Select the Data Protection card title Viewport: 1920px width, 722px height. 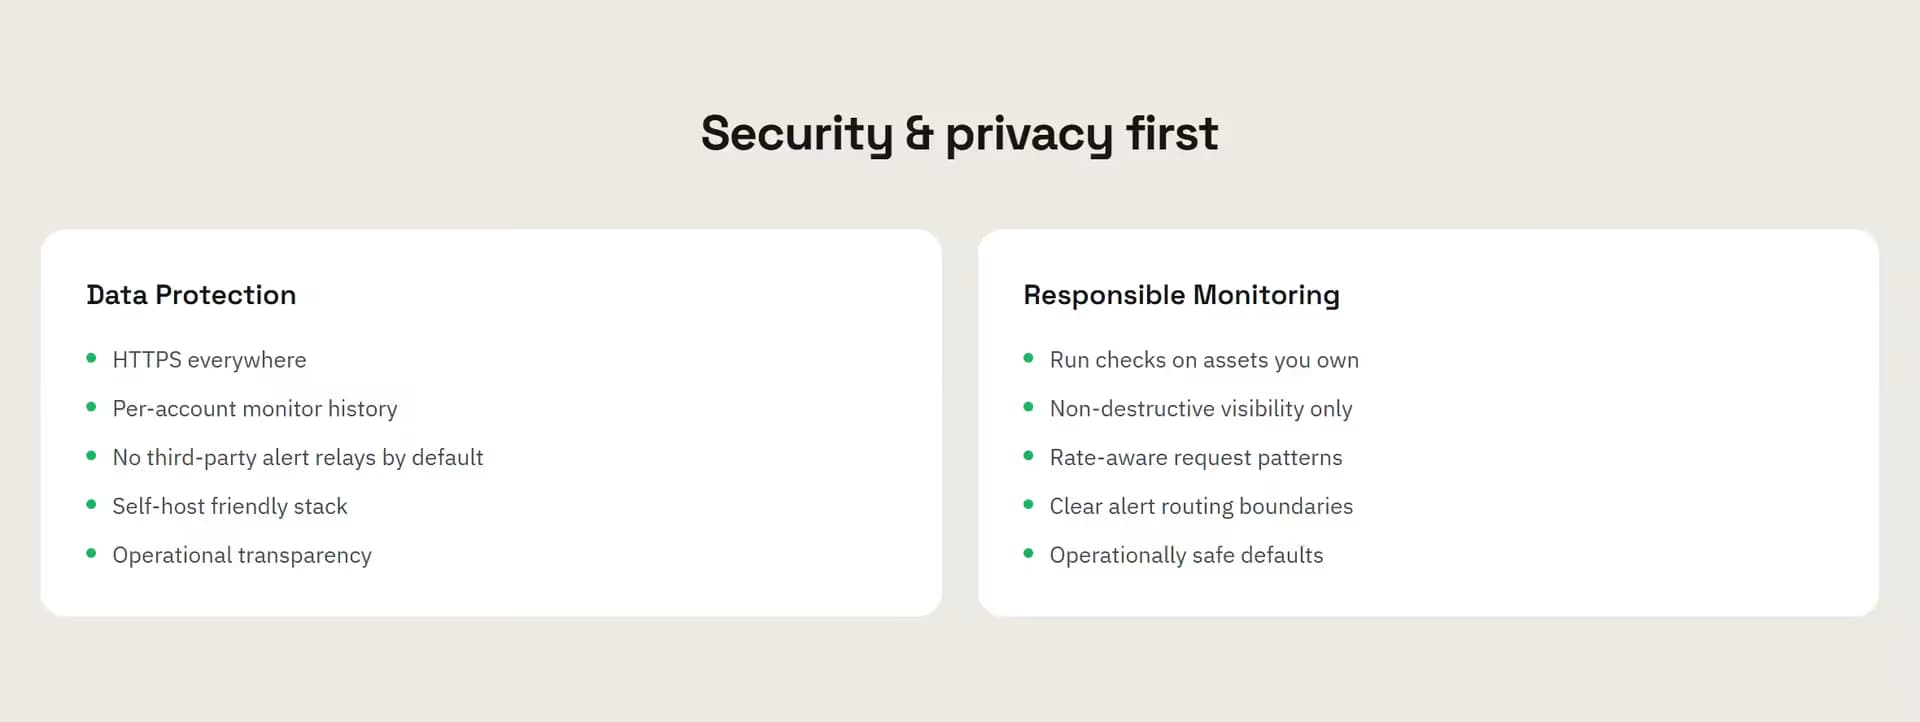(191, 295)
